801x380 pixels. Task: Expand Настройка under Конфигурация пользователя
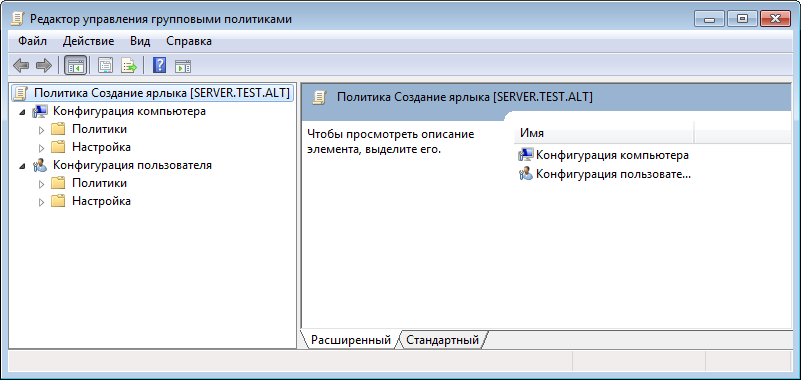[x=42, y=201]
